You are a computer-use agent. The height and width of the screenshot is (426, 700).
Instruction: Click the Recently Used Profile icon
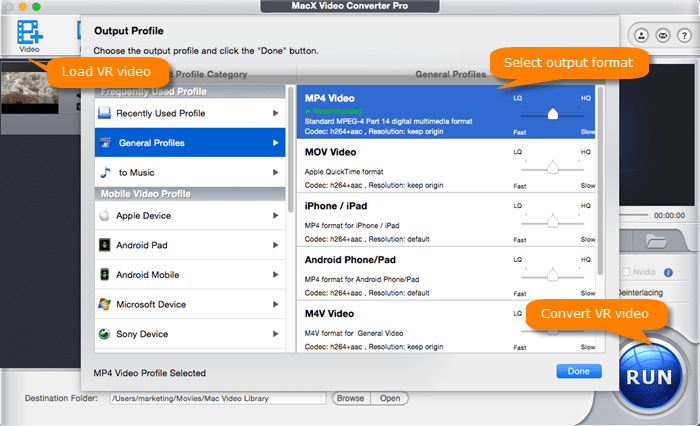pos(104,113)
